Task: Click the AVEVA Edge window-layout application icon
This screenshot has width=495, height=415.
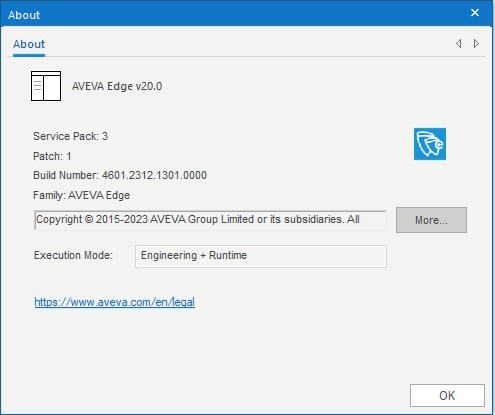Action: (x=46, y=86)
